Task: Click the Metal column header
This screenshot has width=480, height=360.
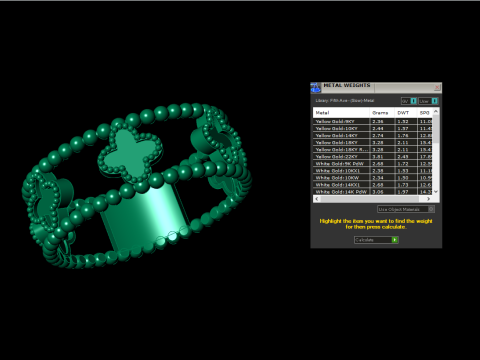Action: pos(341,113)
